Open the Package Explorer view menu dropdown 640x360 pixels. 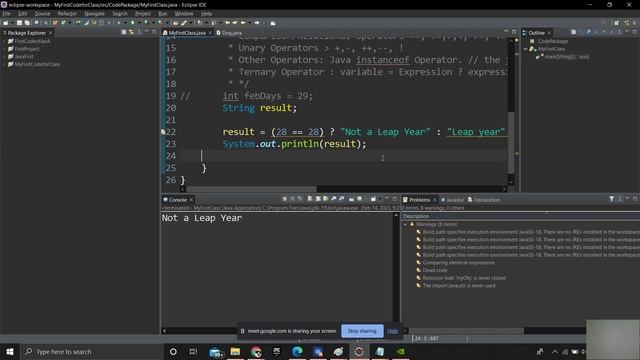click(x=140, y=32)
